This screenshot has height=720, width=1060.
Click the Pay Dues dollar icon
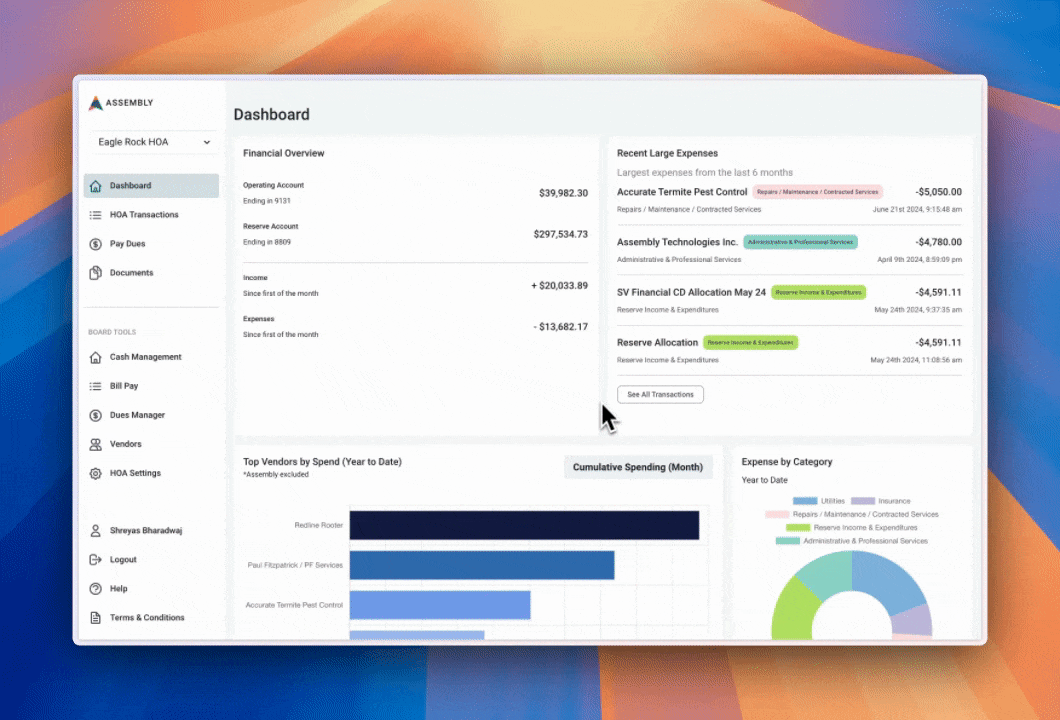click(x=96, y=244)
